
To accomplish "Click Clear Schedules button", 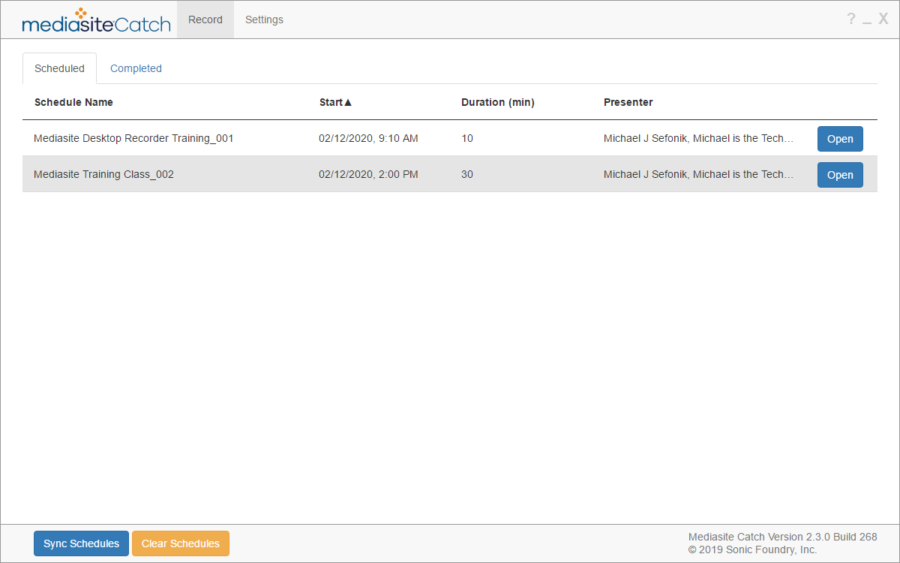I will tap(180, 543).
